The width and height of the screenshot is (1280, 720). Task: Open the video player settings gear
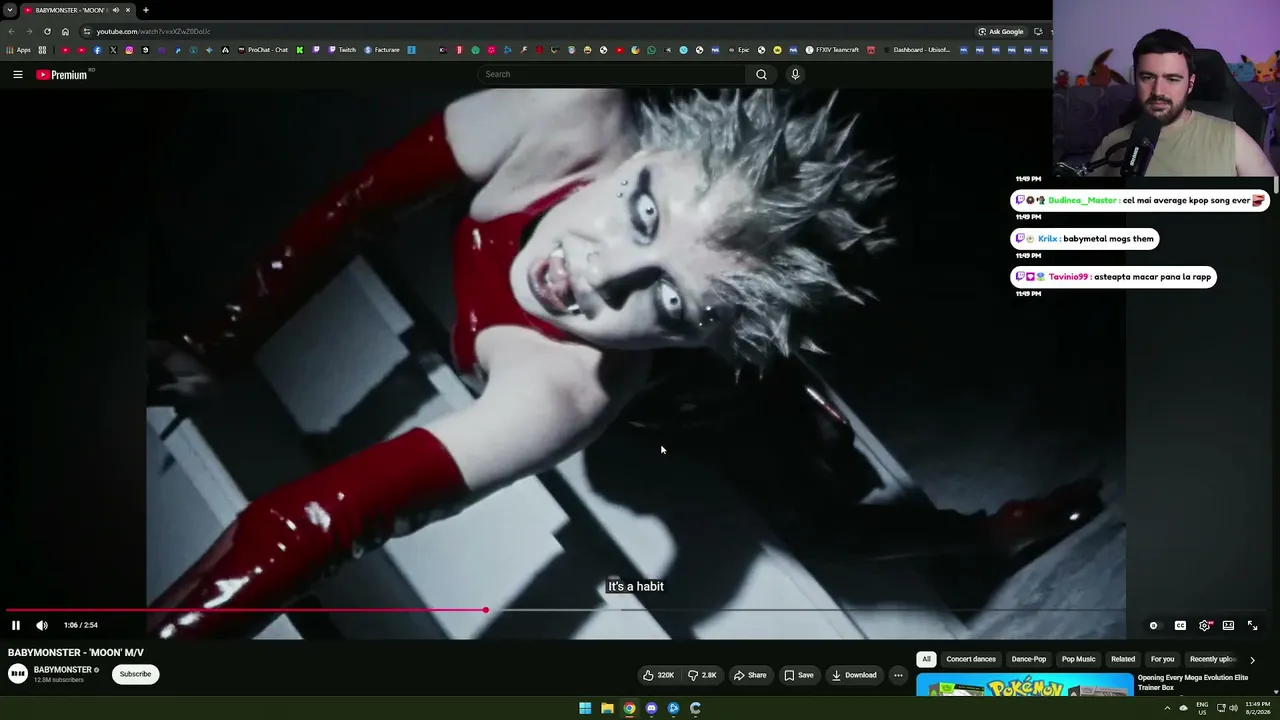click(1205, 625)
